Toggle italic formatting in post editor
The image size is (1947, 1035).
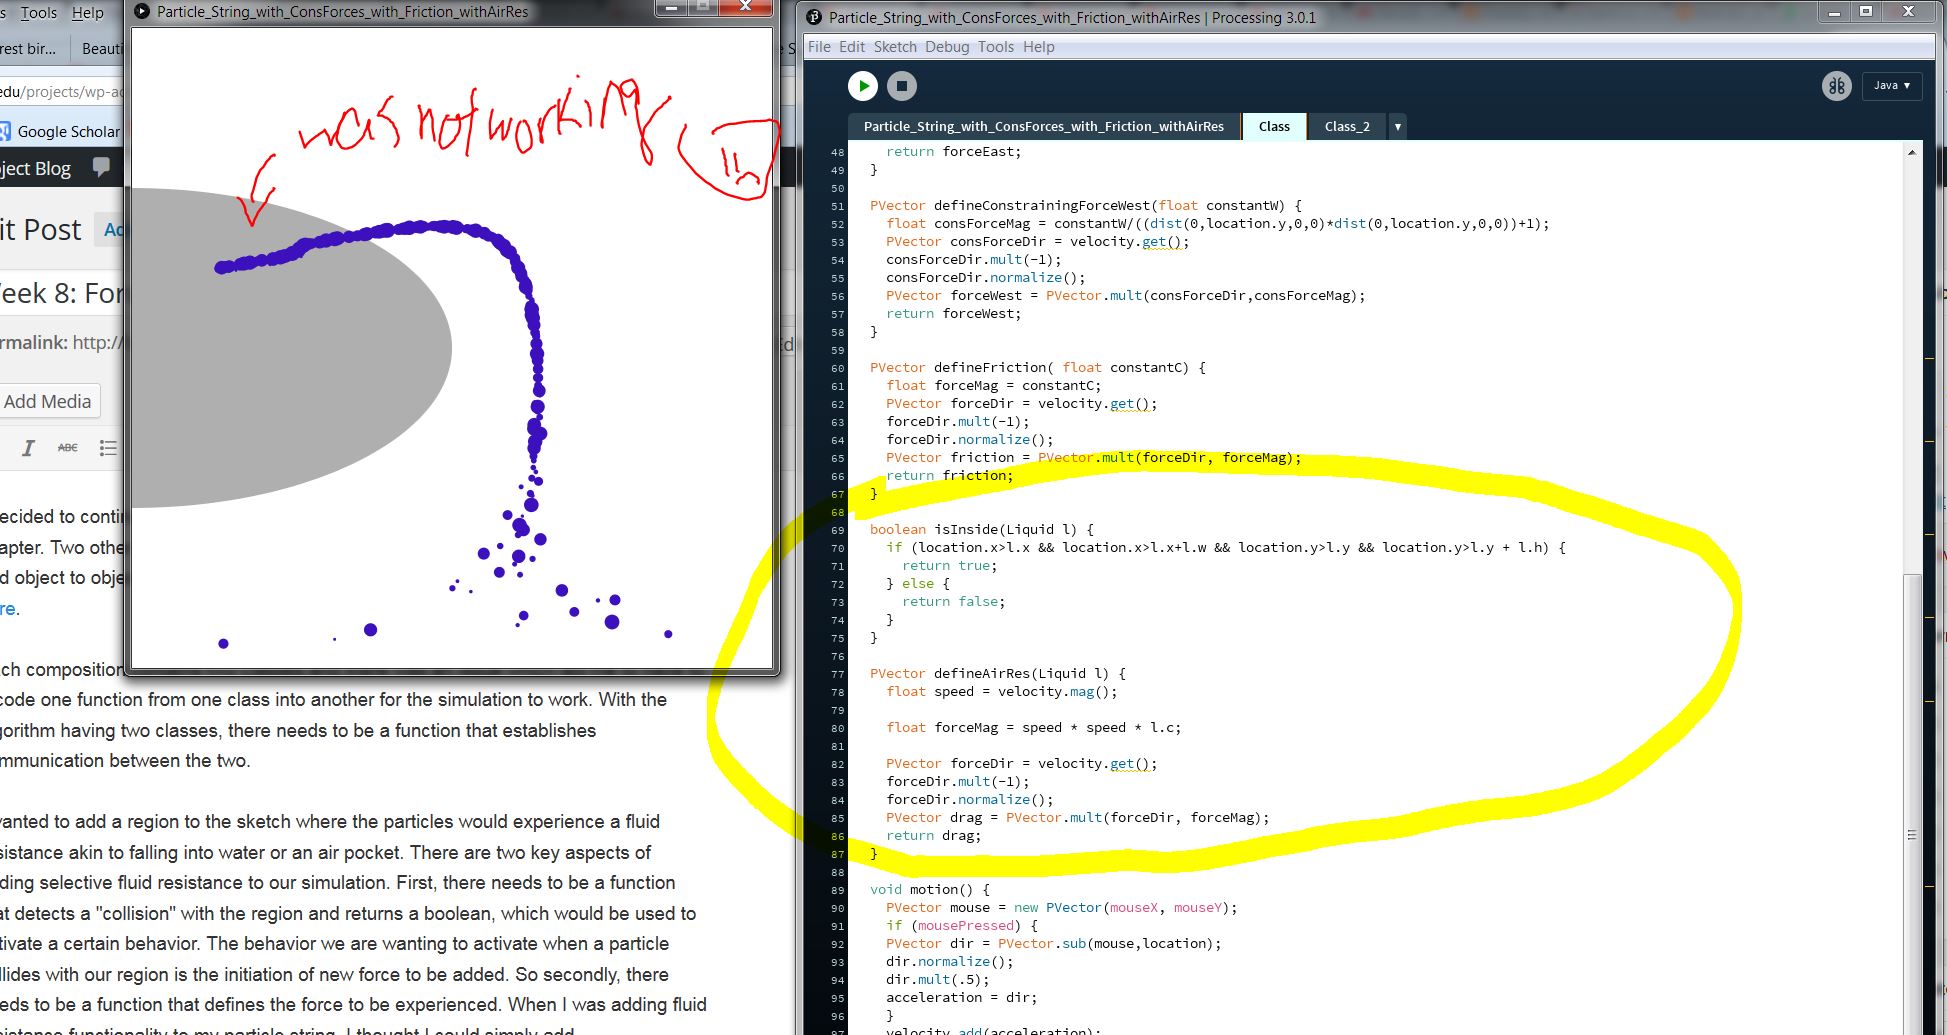click(28, 448)
